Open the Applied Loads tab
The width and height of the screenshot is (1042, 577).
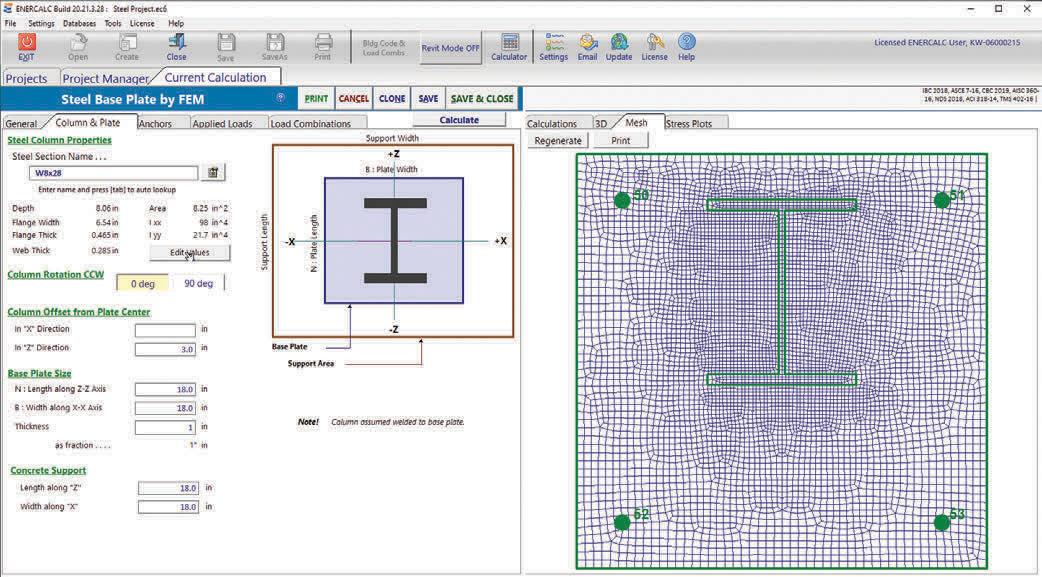coord(223,124)
